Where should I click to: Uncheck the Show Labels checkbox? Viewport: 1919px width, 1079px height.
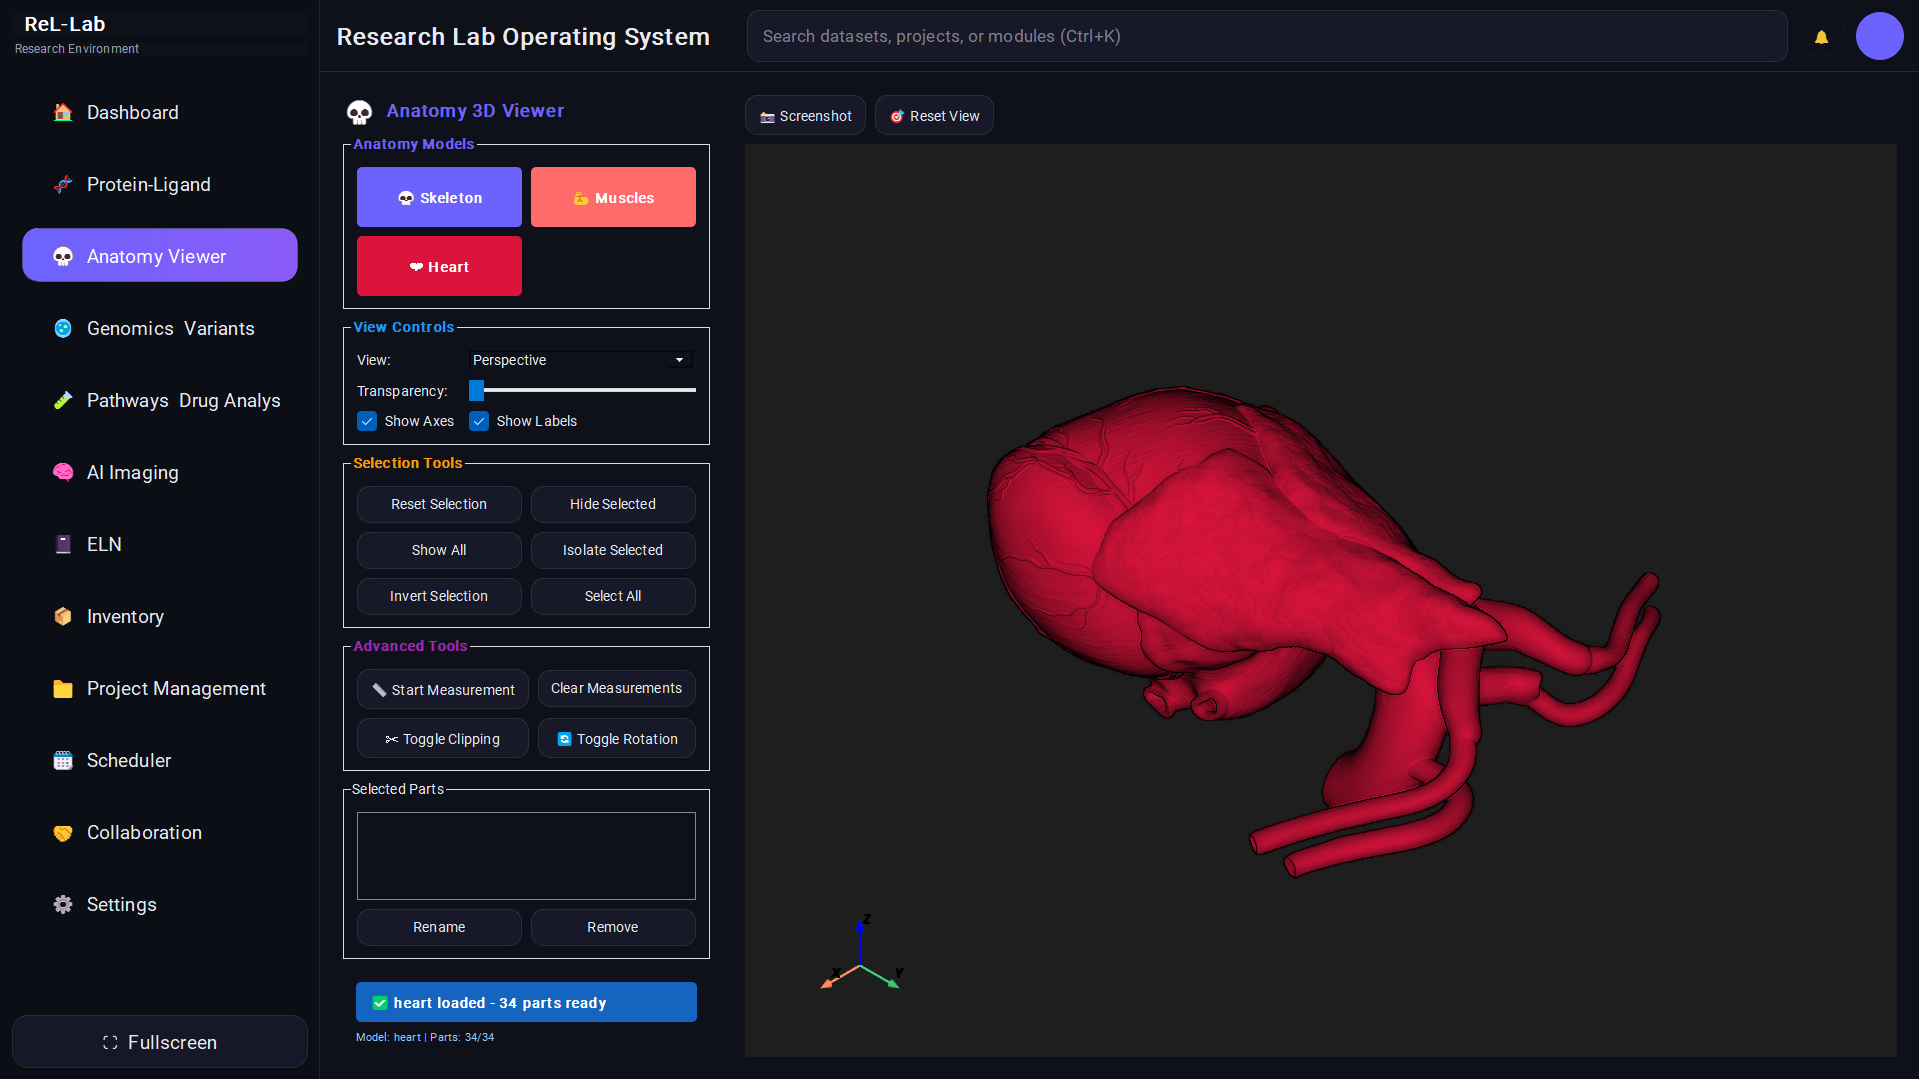pyautogui.click(x=480, y=421)
